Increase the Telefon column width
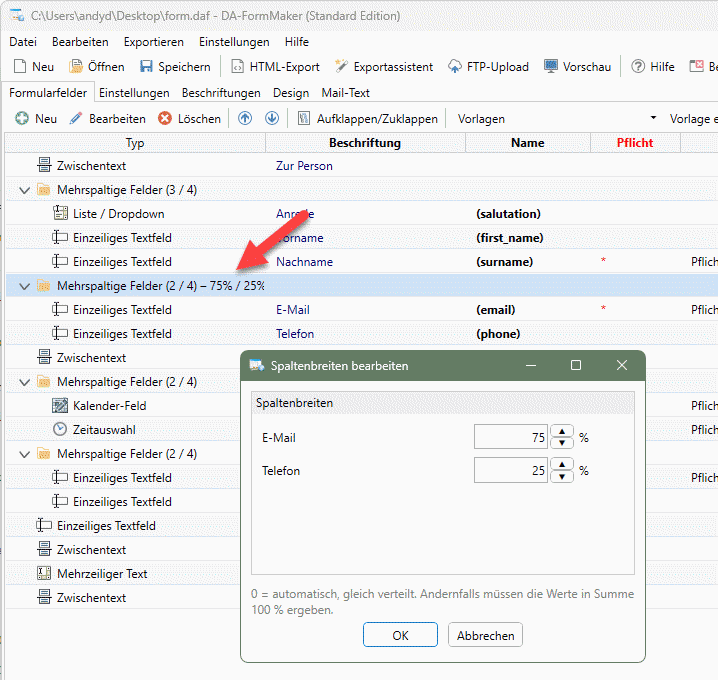Viewport: 718px width, 680px height. point(562,464)
